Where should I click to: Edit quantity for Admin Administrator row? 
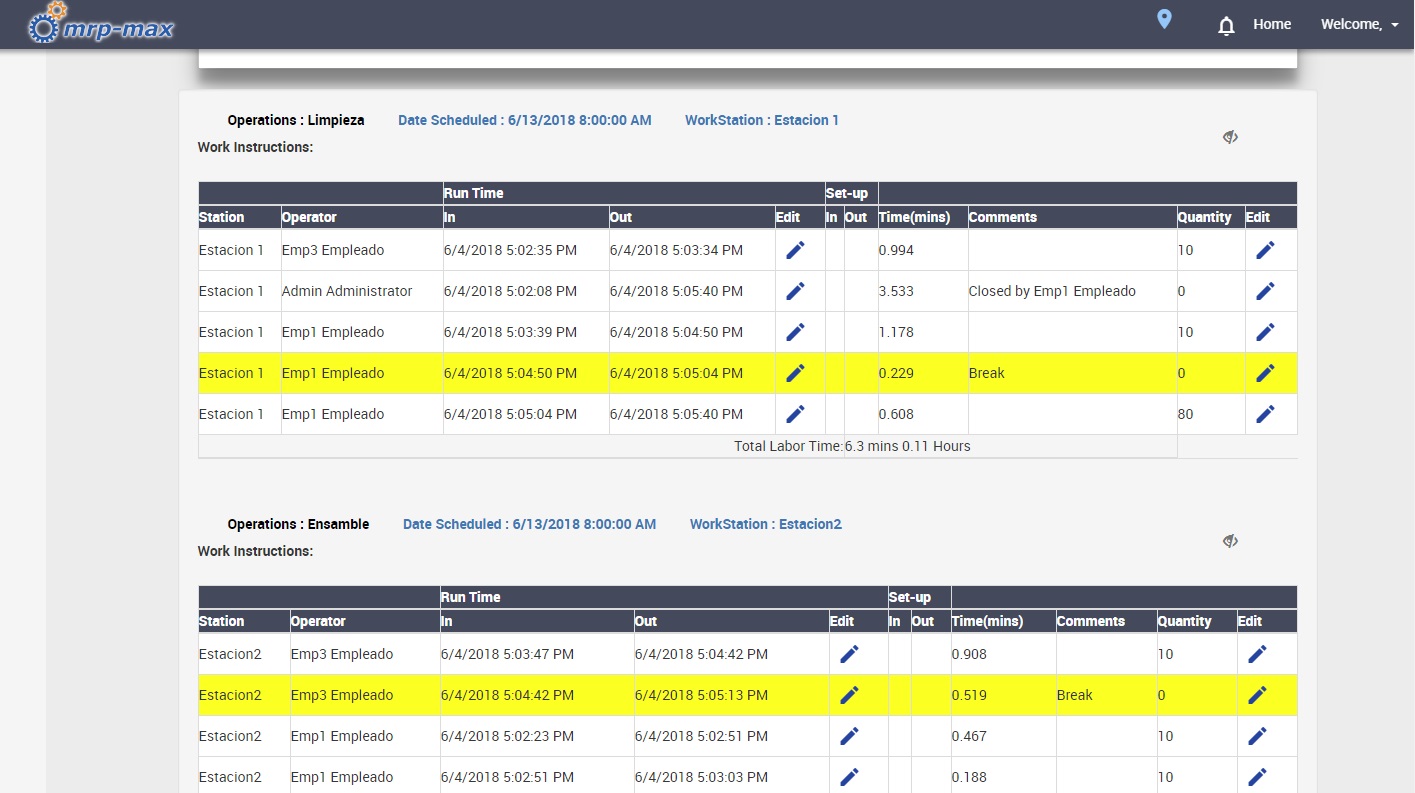coord(1265,291)
